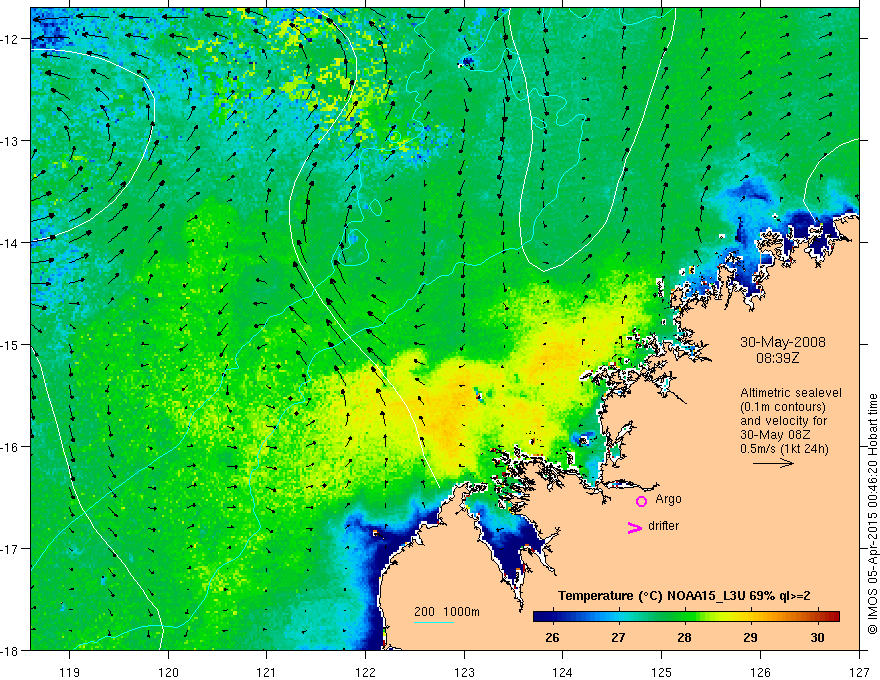880x680 pixels.
Task: Click the time stamp '08:39Z'
Action: click(777, 358)
